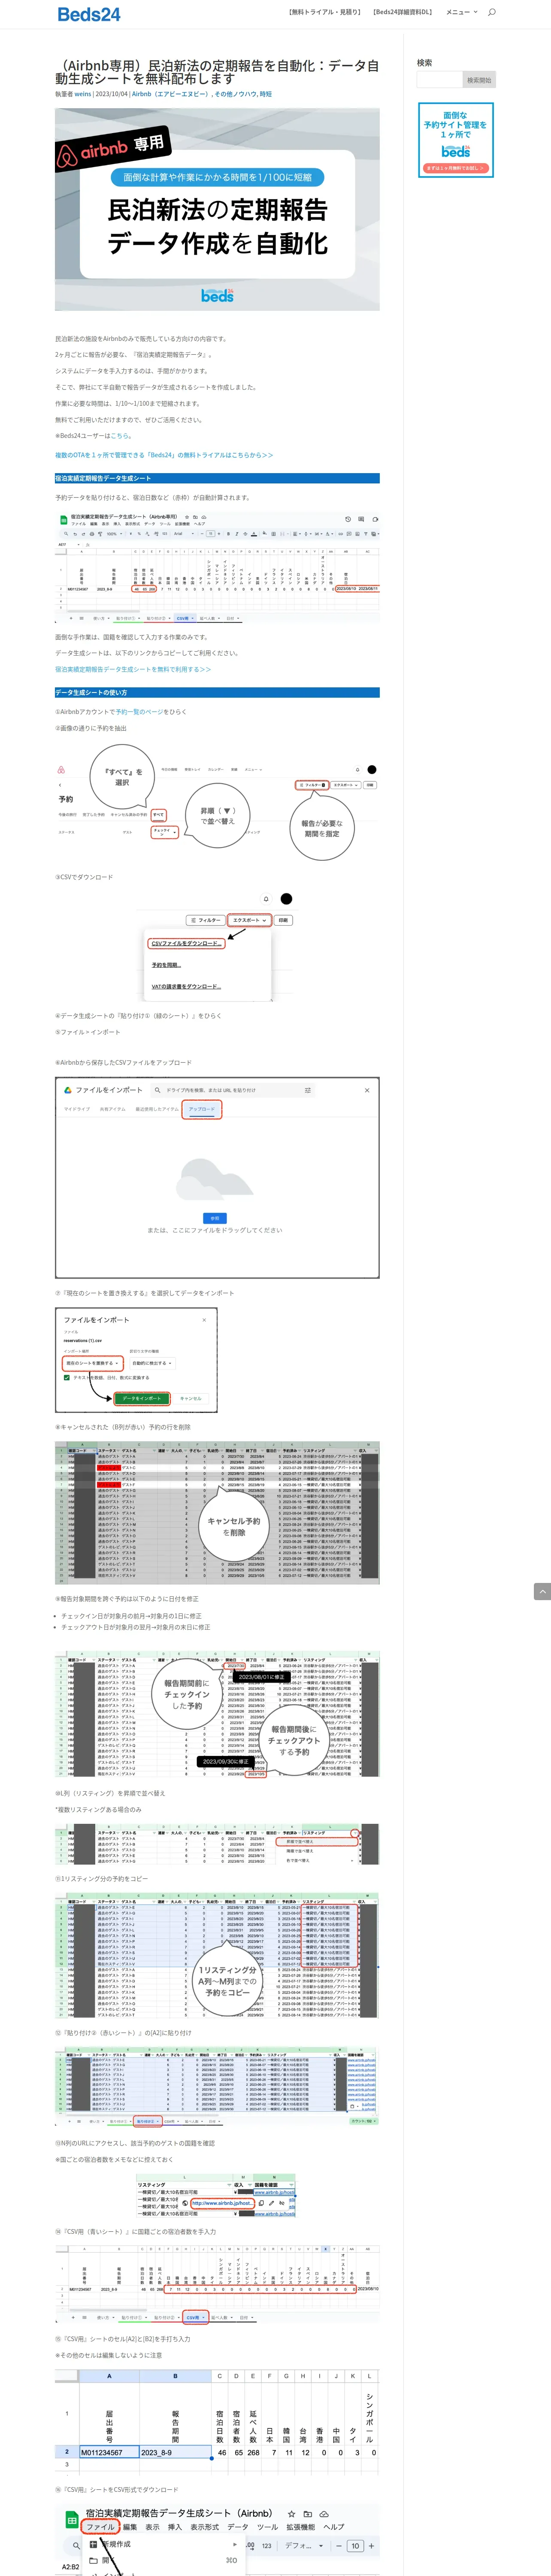Open the Beds24 logo home link
The image size is (551, 2576).
(x=89, y=14)
